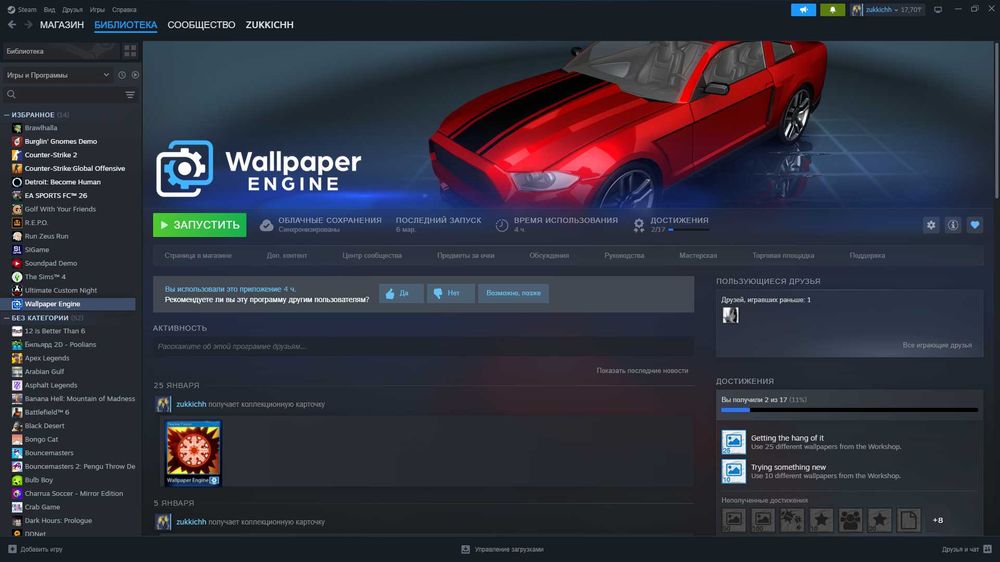Open Центр сообщества link
This screenshot has height=562, width=1000.
coord(372,255)
